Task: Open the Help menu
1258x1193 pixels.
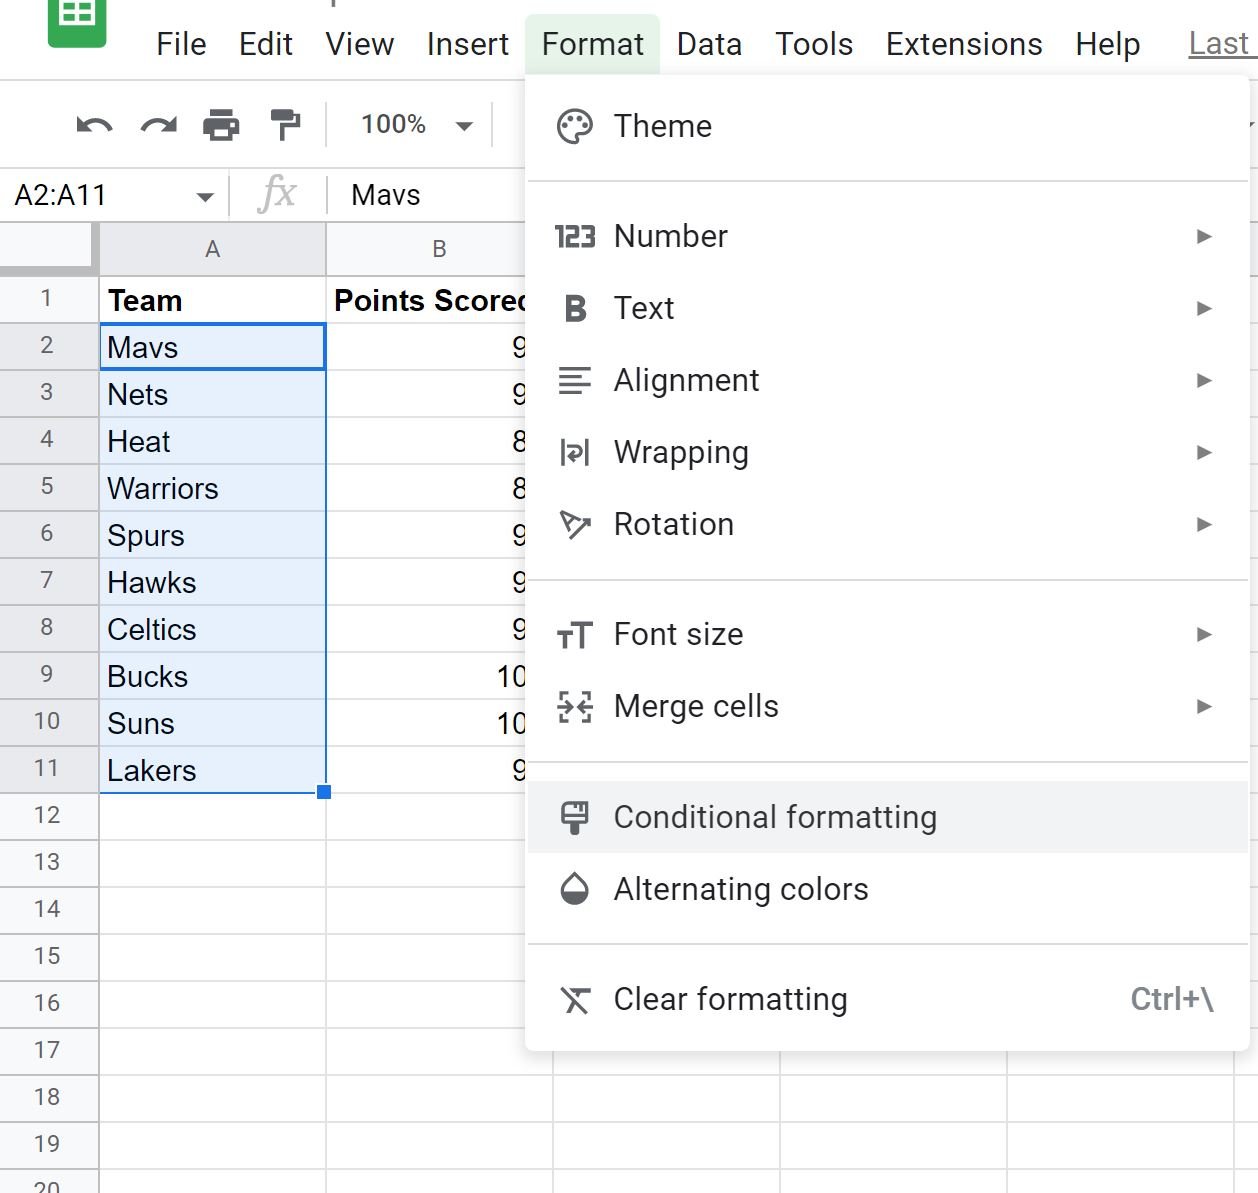Action: point(1108,44)
